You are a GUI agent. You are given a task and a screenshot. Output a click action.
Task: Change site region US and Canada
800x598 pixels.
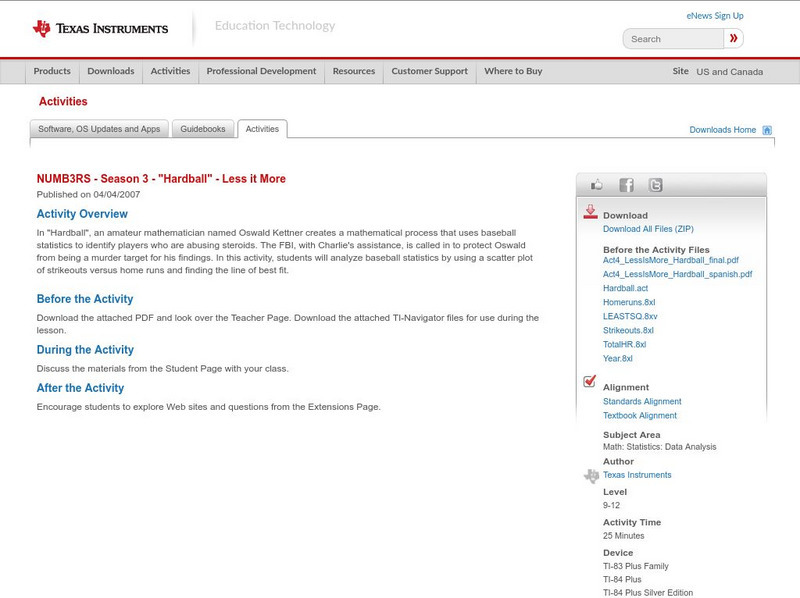(x=730, y=72)
